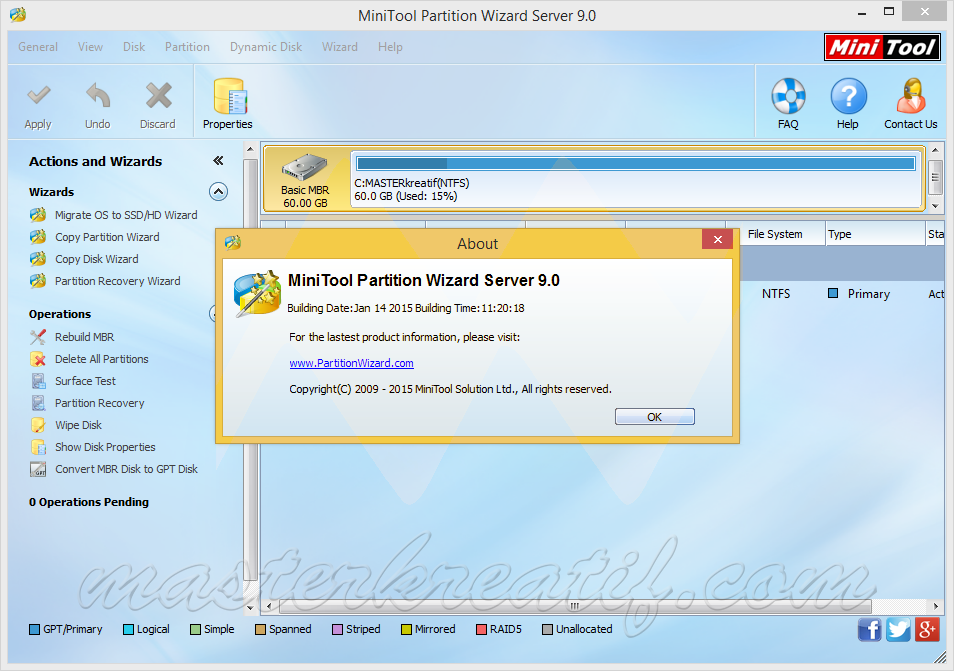
Task: Click the Partition Recovery Wizard icon
Action: (x=38, y=280)
